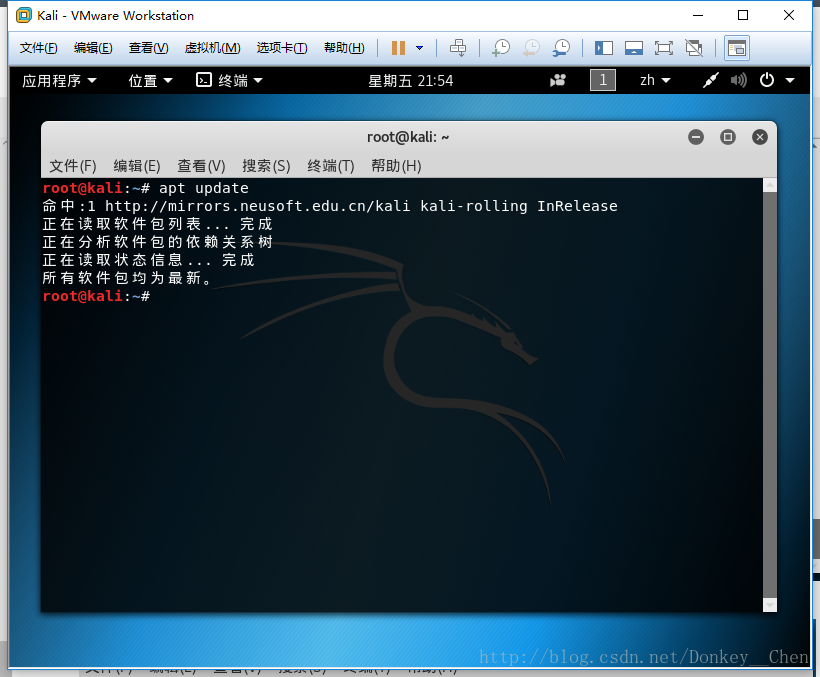Image resolution: width=820 pixels, height=677 pixels.
Task: Close the VMware Workstation window
Action: (x=789, y=16)
